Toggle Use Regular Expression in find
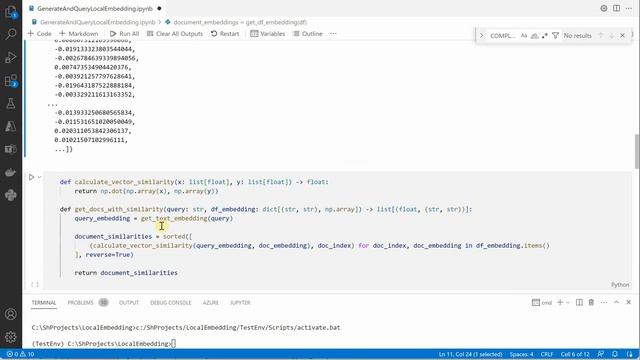 (x=544, y=36)
